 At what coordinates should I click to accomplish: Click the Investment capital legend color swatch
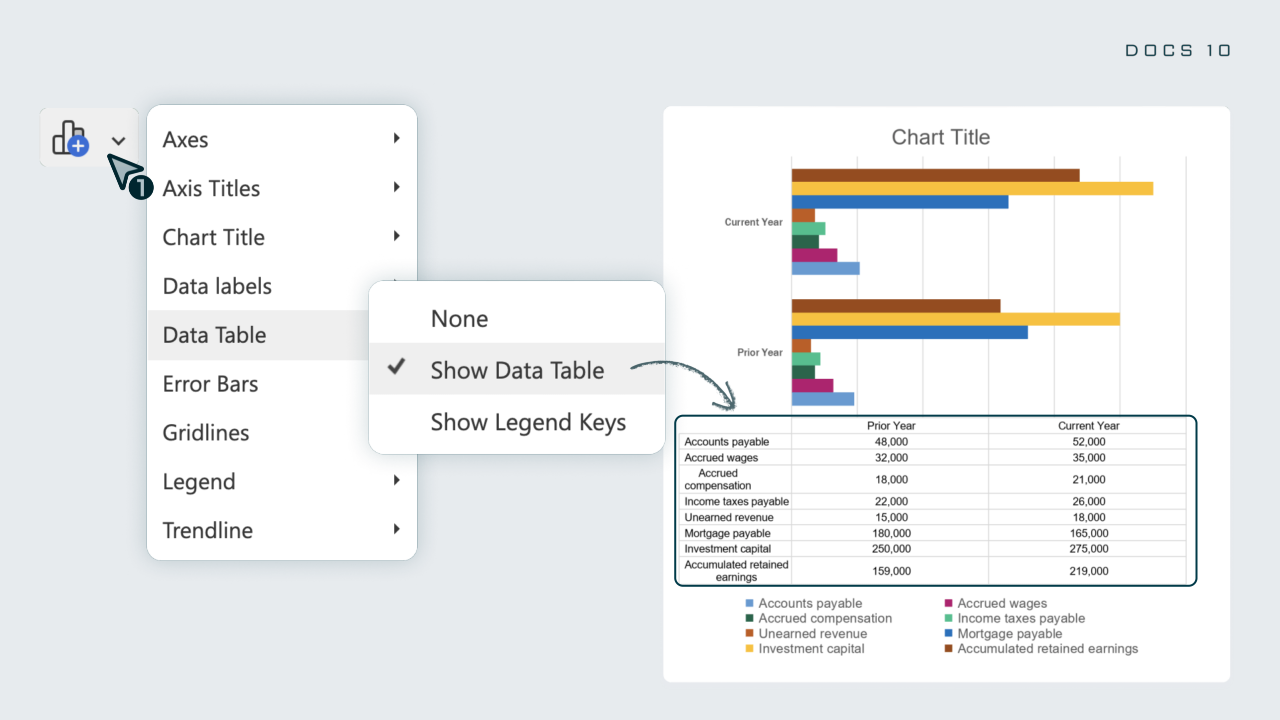point(749,649)
